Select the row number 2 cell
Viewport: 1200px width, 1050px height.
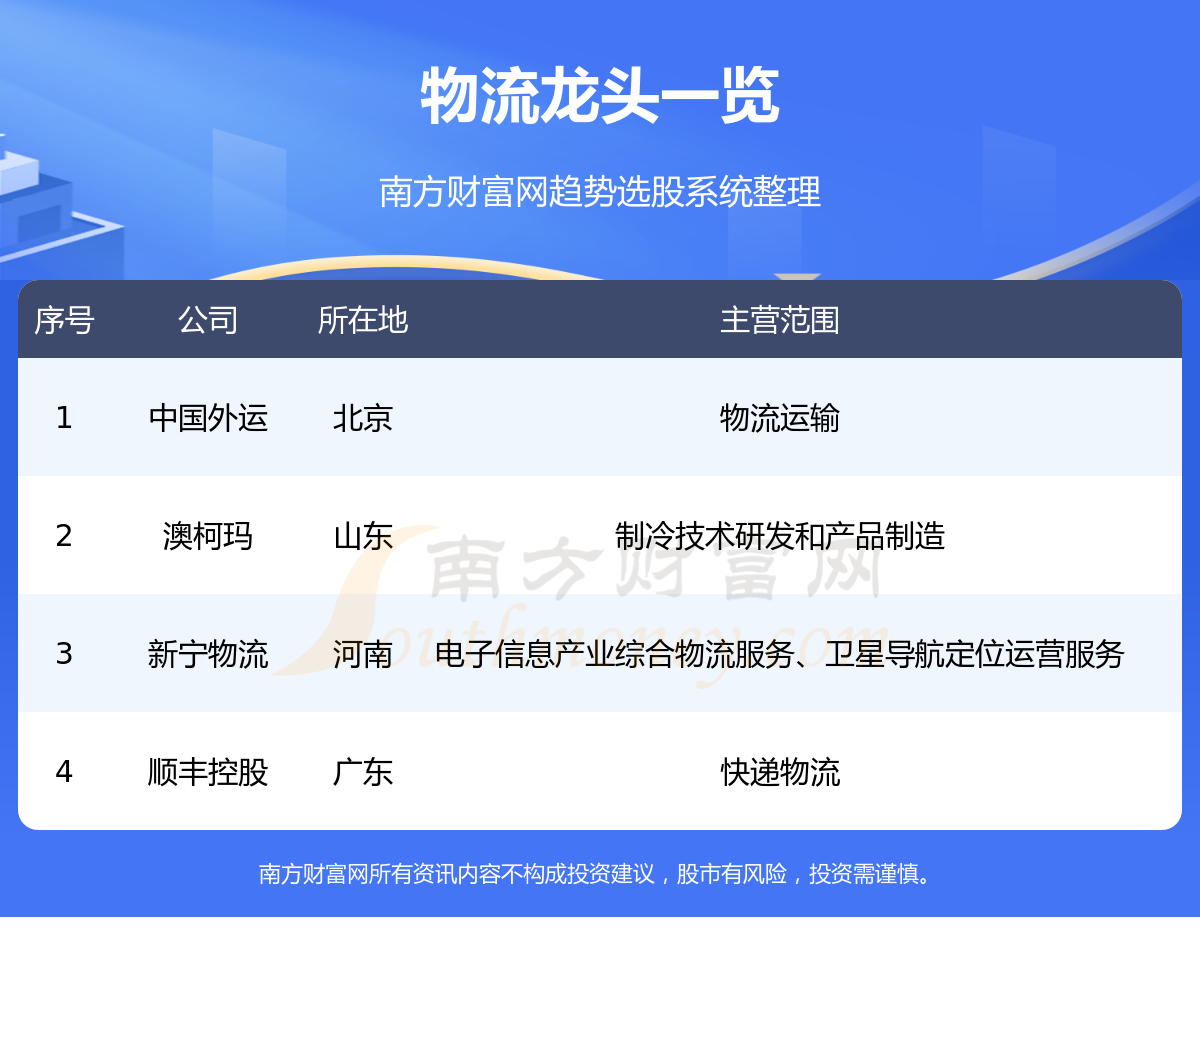(64, 536)
